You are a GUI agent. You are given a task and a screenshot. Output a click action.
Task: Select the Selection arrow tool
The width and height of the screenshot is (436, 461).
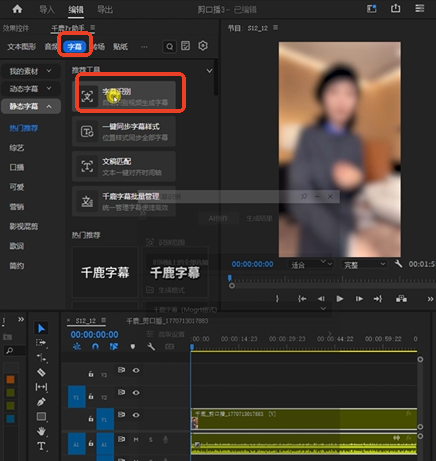[41, 328]
